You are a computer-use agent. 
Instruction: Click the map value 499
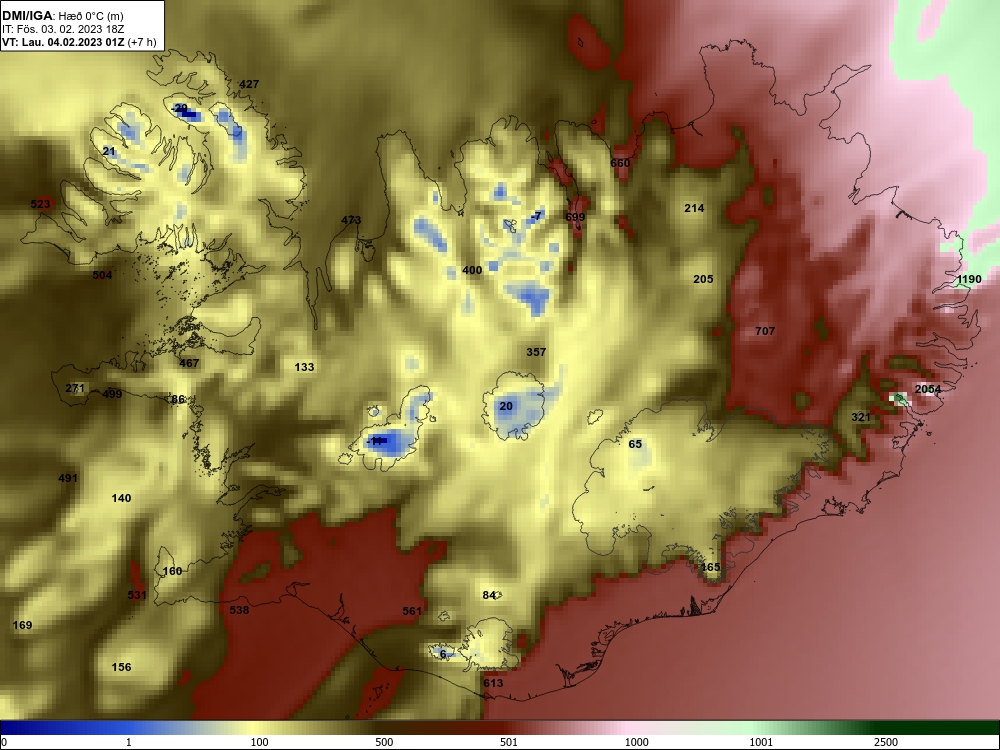click(112, 393)
